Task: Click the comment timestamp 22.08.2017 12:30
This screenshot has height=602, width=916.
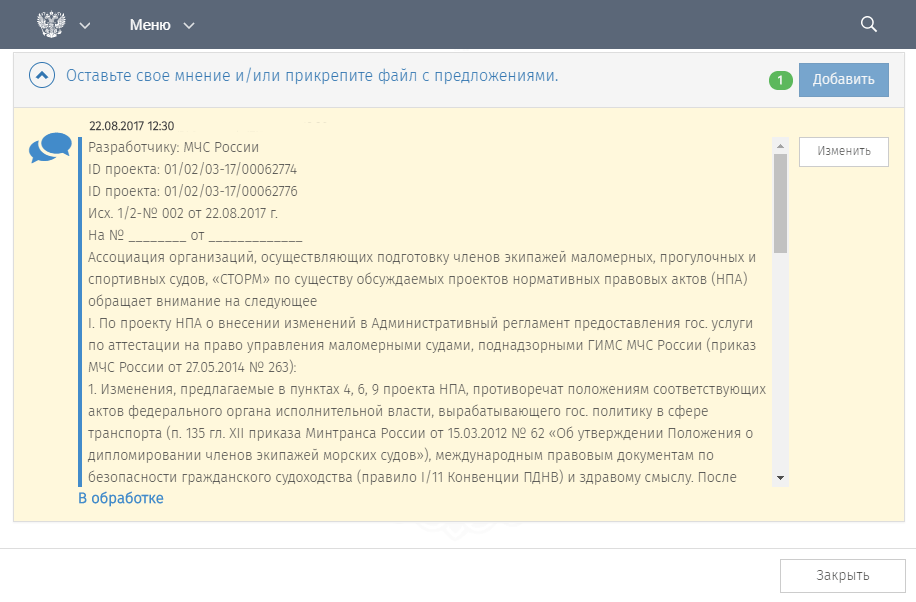Action: 131,126
